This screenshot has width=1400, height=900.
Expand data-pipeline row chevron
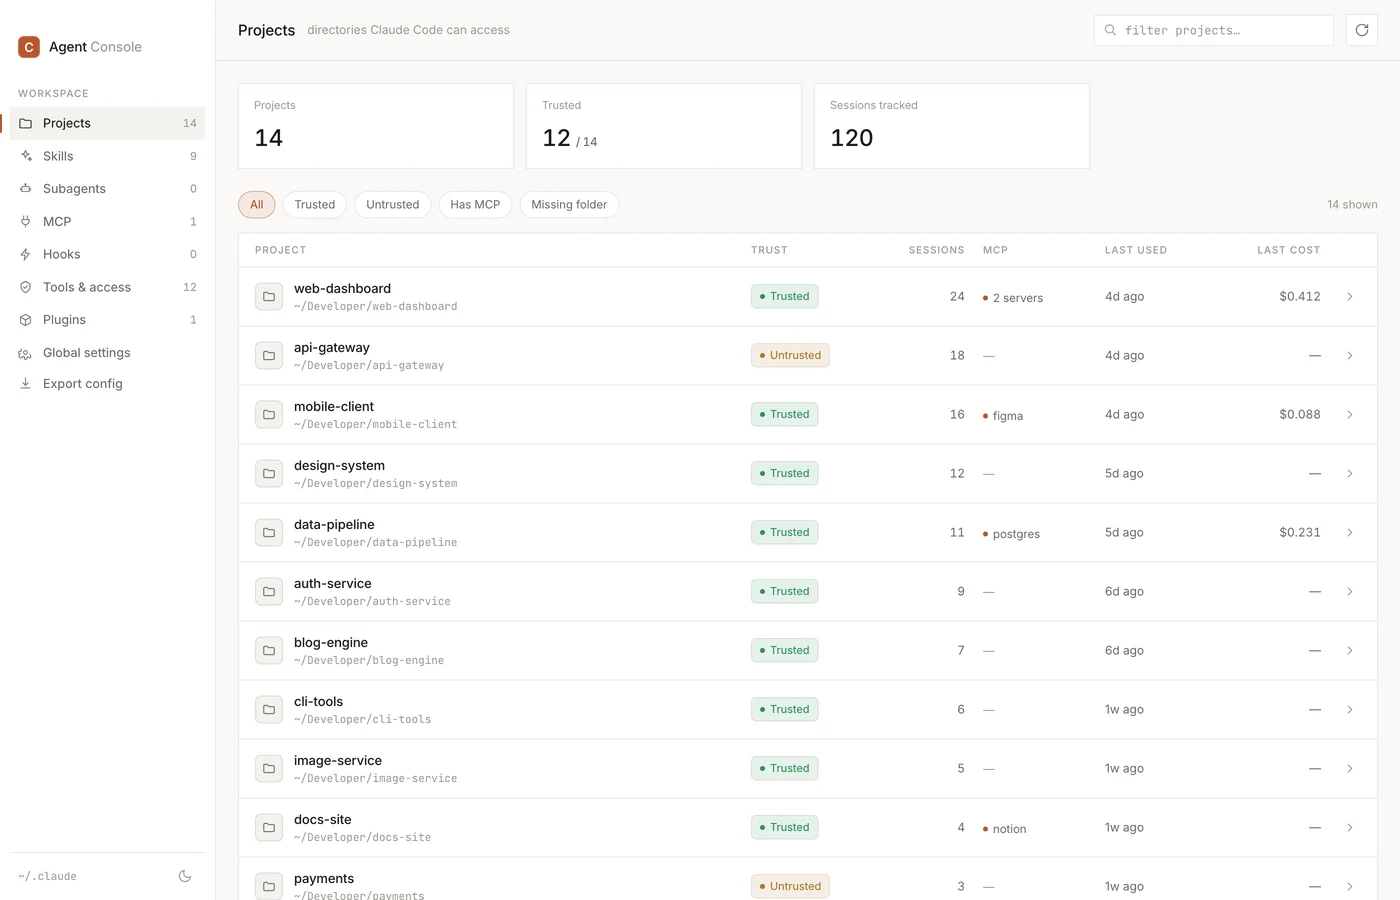1350,533
